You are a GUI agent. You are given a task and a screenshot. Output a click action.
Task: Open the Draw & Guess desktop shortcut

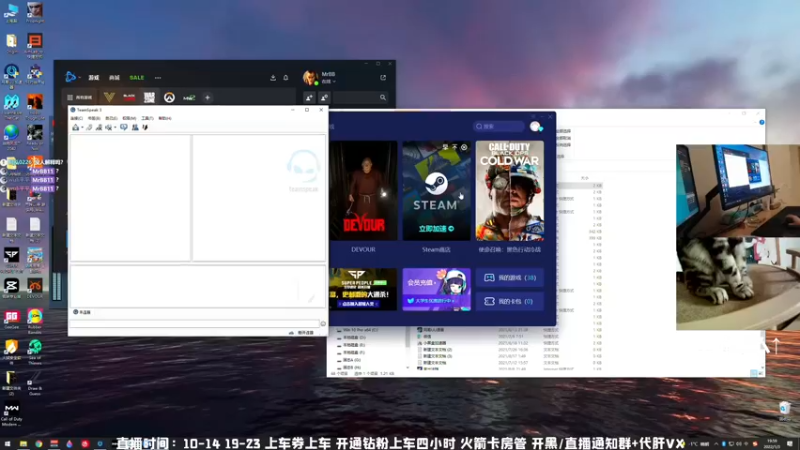click(35, 384)
